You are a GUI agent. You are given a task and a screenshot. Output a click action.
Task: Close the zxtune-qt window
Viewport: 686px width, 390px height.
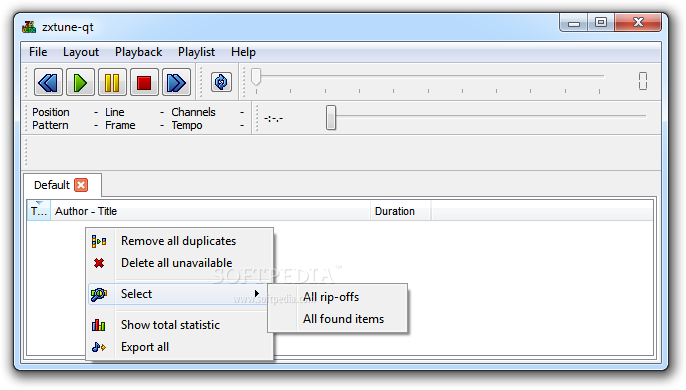[x=638, y=22]
